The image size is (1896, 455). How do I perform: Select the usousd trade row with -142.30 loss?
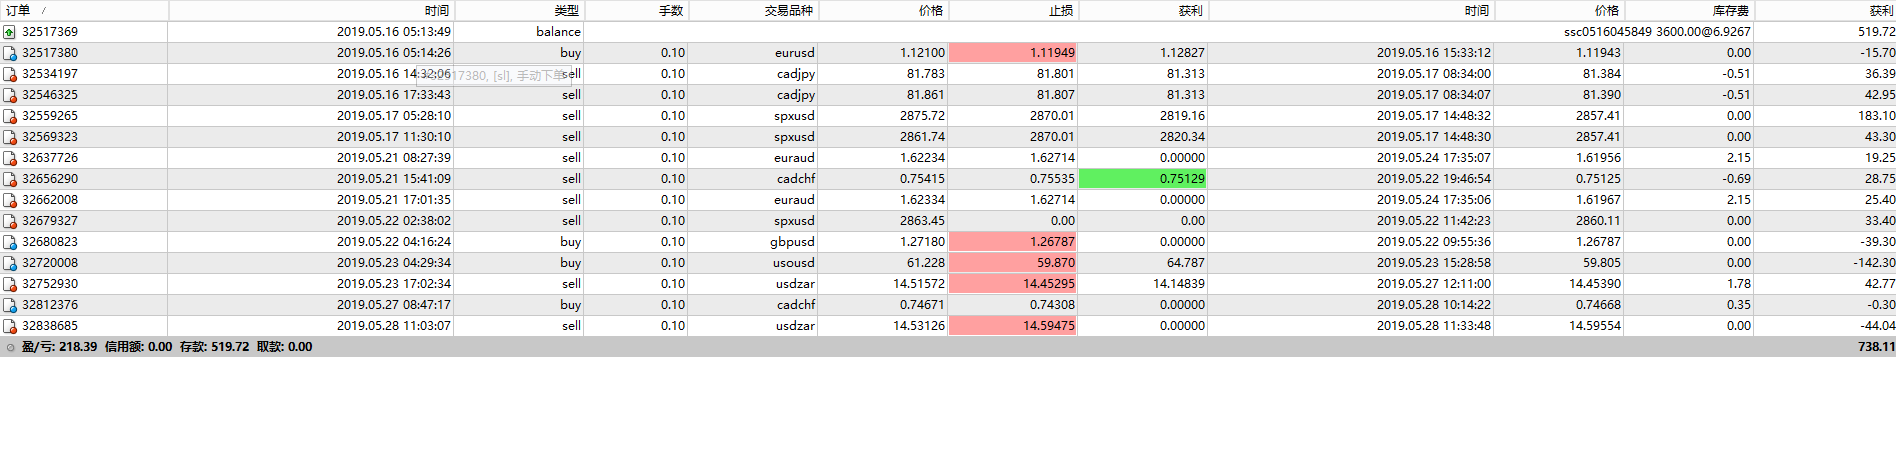click(948, 263)
